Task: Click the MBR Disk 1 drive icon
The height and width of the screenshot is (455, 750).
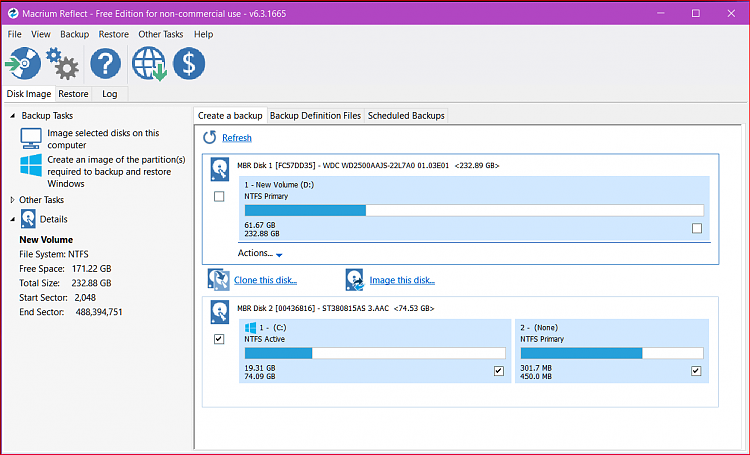Action: [x=220, y=169]
